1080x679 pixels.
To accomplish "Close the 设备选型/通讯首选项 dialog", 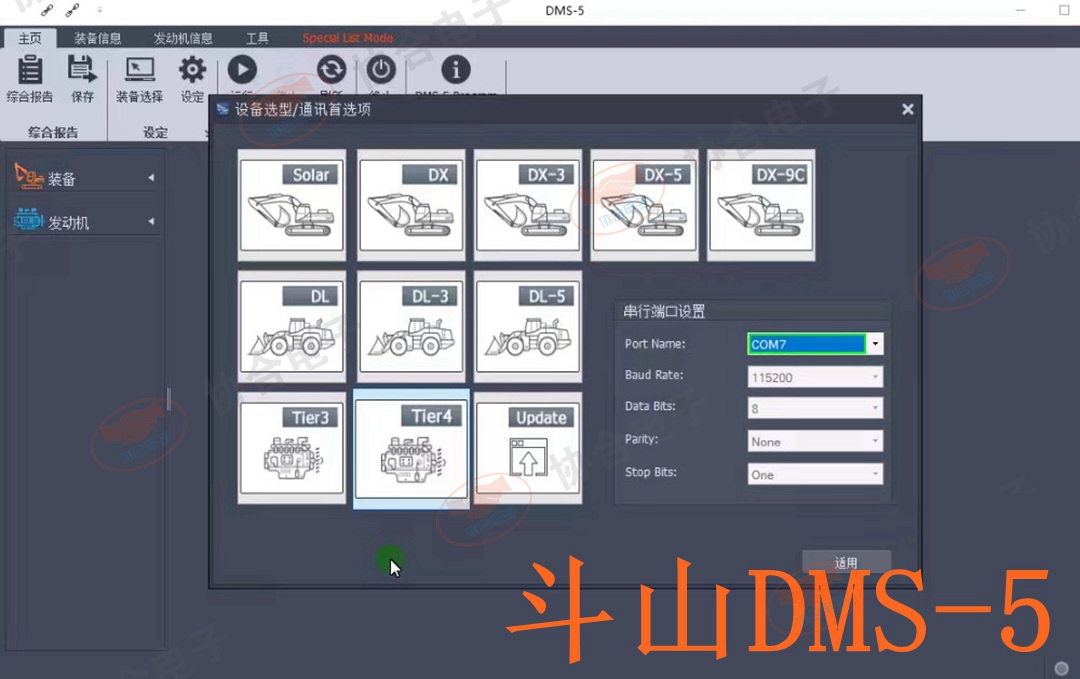I will click(x=908, y=109).
